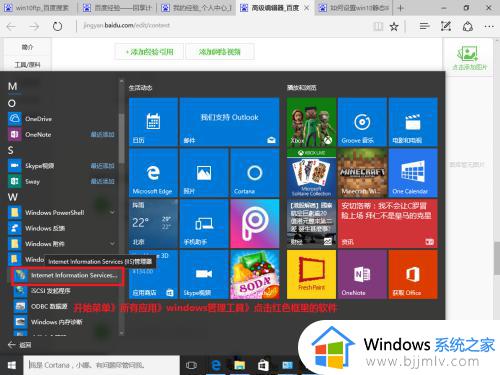Click the add experience reference button
This screenshot has height=375, width=500.
149,52
